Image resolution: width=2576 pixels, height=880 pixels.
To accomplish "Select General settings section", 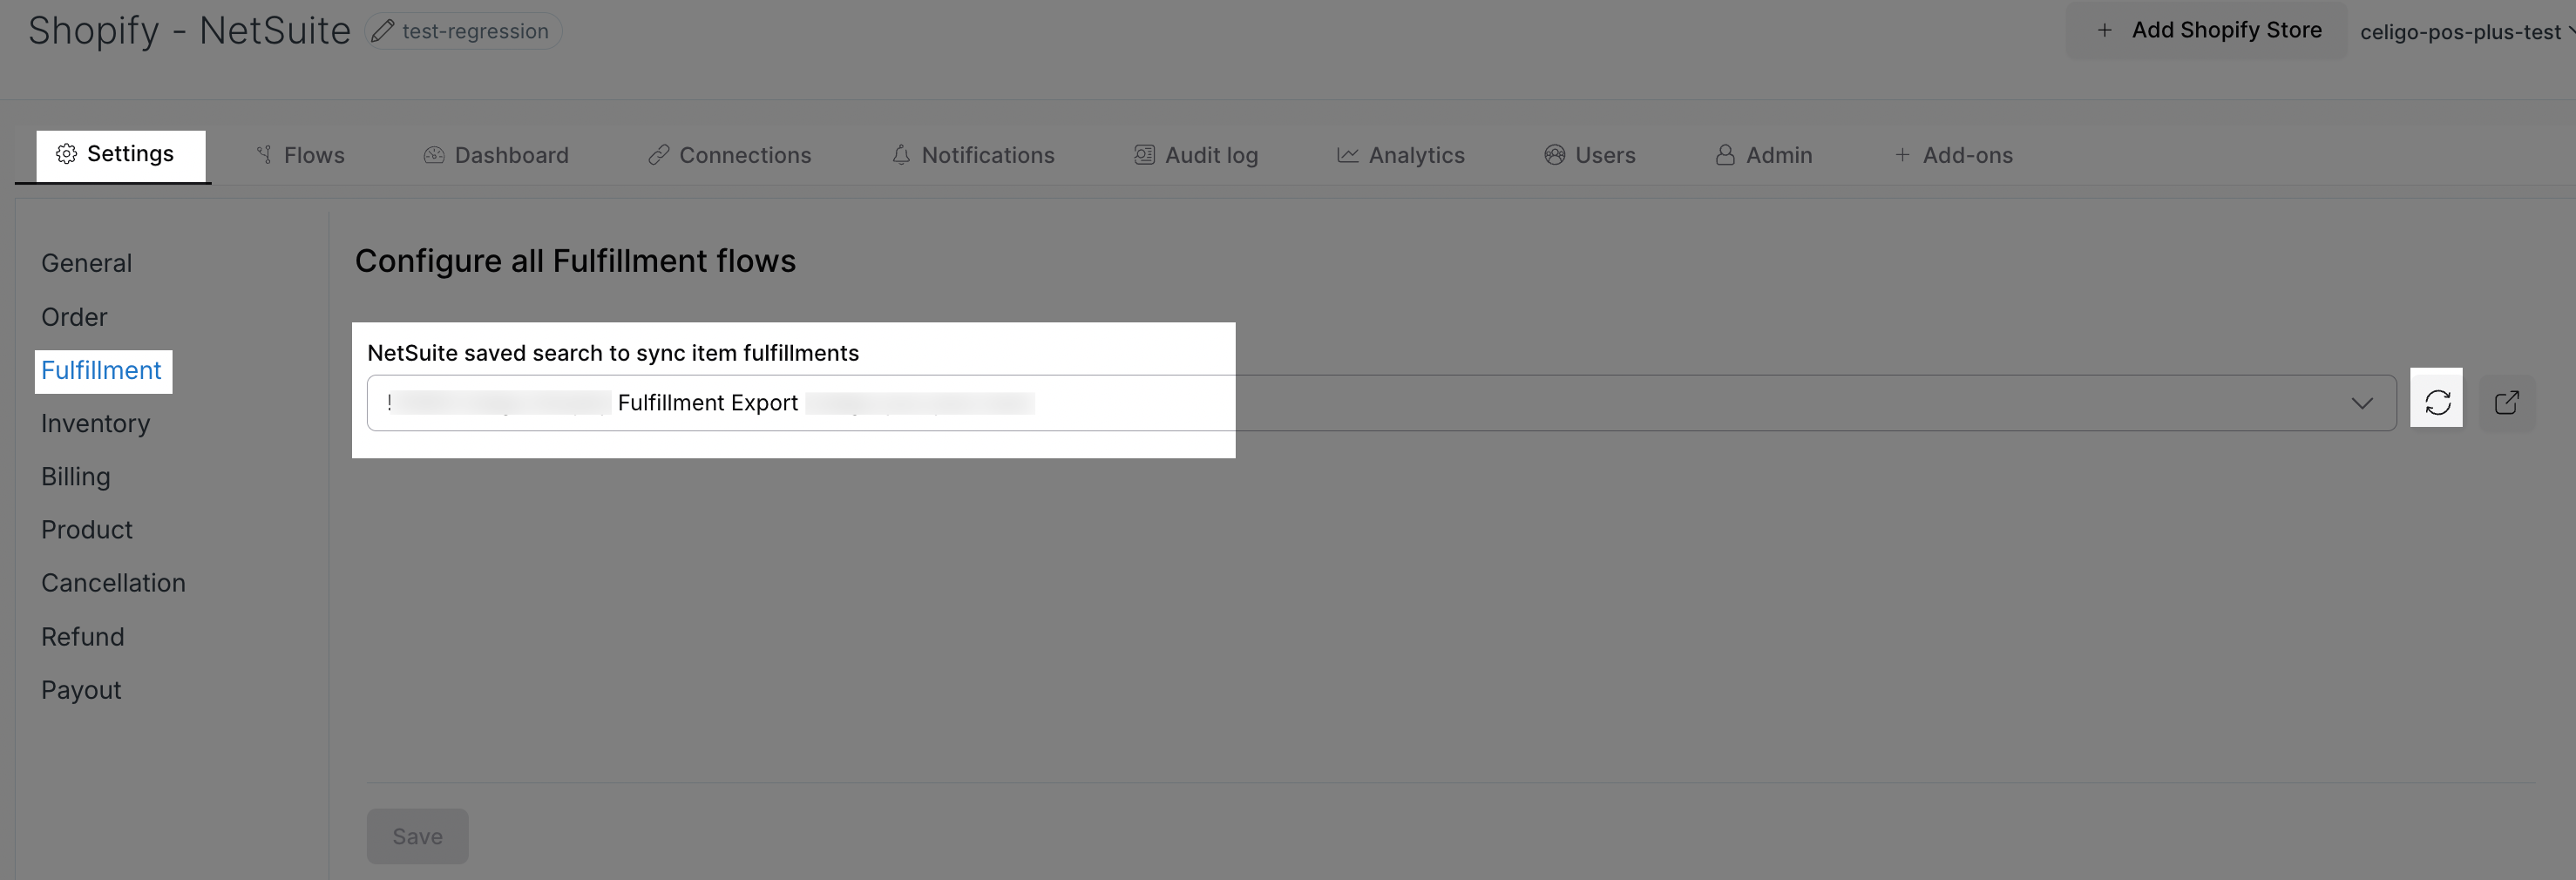I will [86, 263].
